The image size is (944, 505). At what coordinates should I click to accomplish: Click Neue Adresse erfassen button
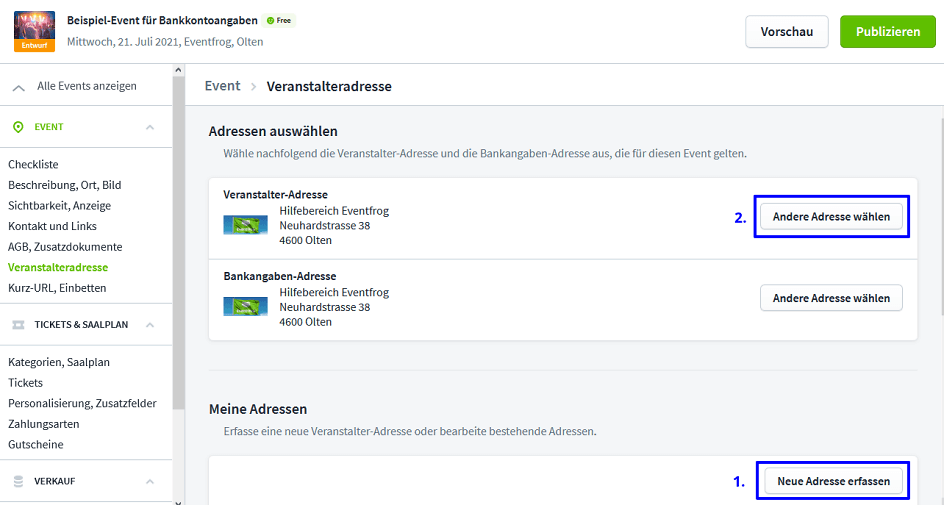coord(833,481)
